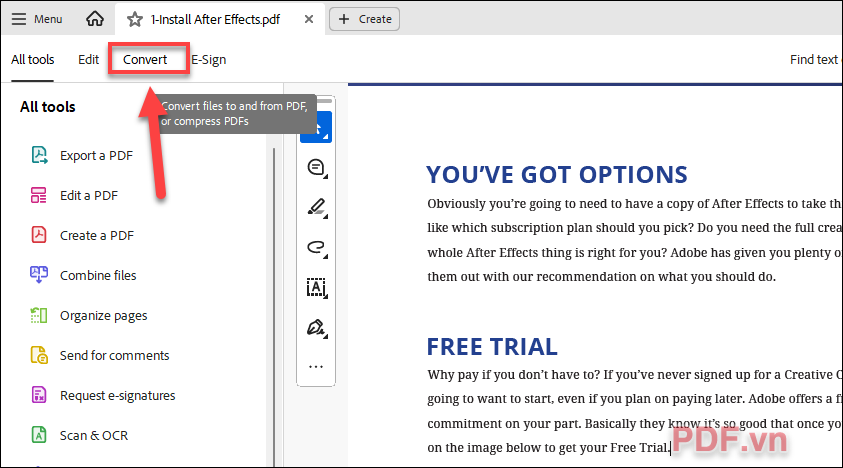
Task: Click the Send for comments icon
Action: pos(39,355)
